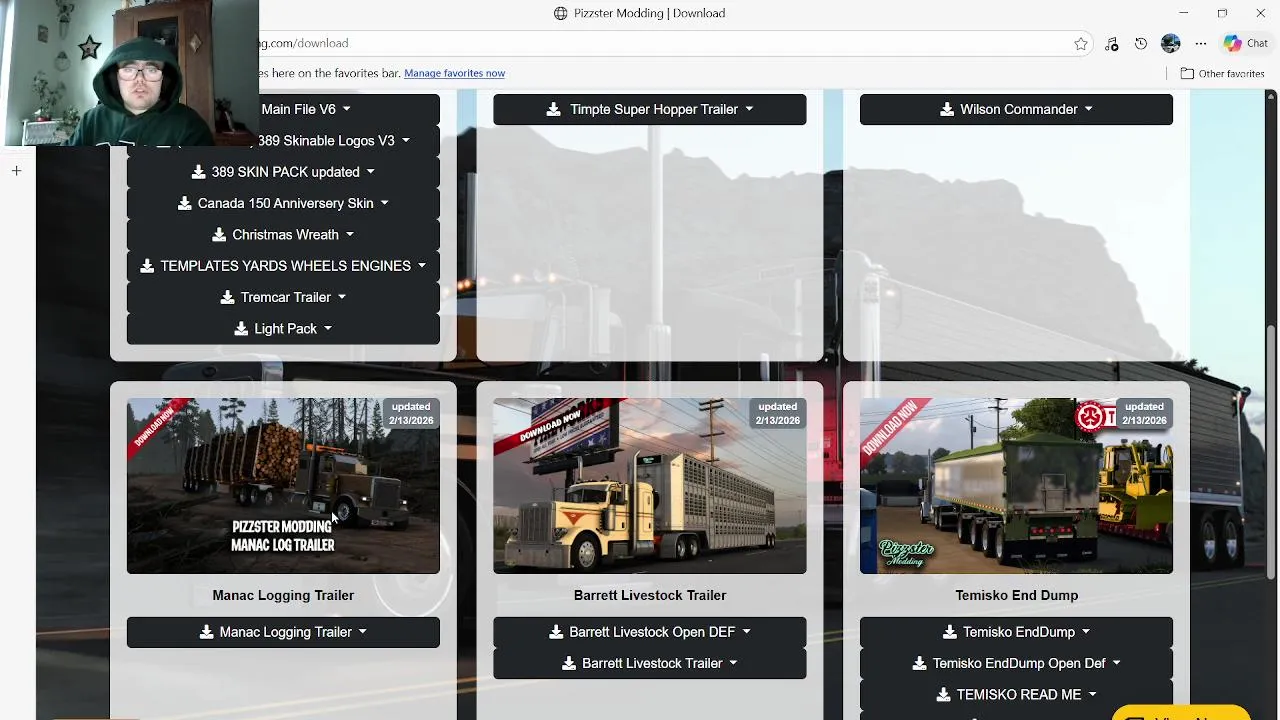Screen dimensions: 1280x720
Task: Expand Christmas Wreath download dropdown
Action: click(283, 235)
